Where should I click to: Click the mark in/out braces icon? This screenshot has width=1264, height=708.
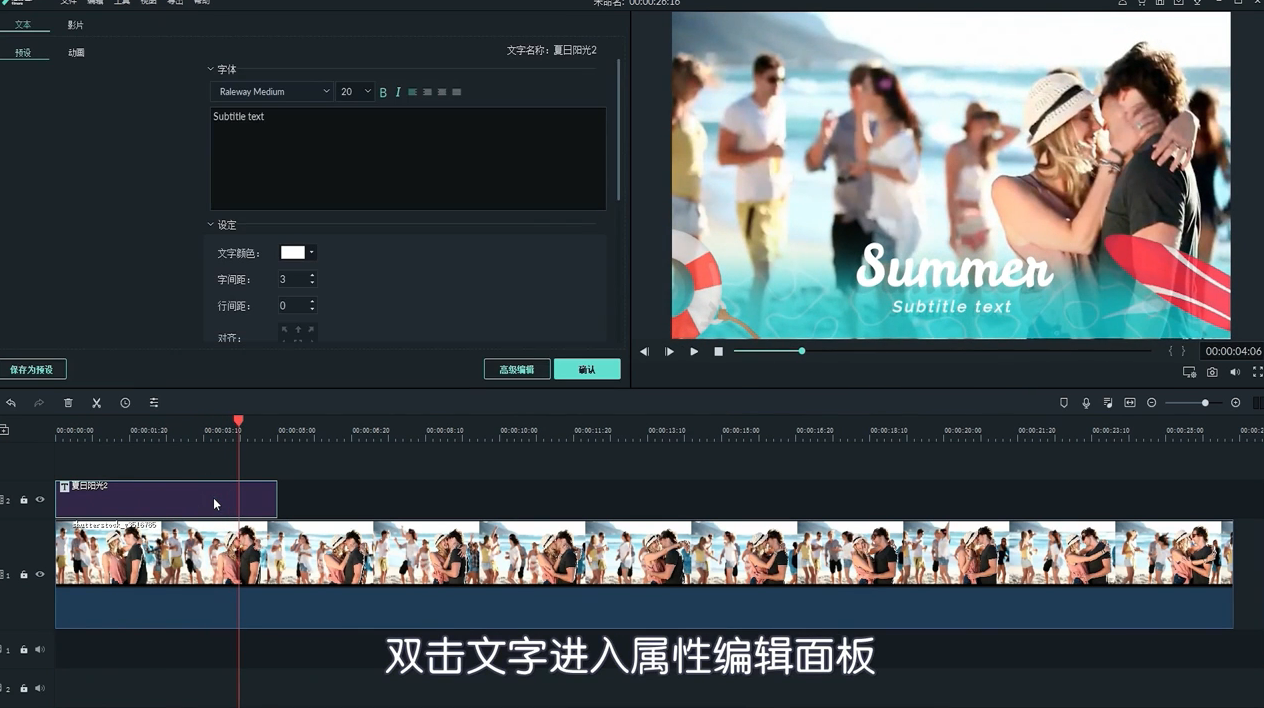pos(1177,352)
